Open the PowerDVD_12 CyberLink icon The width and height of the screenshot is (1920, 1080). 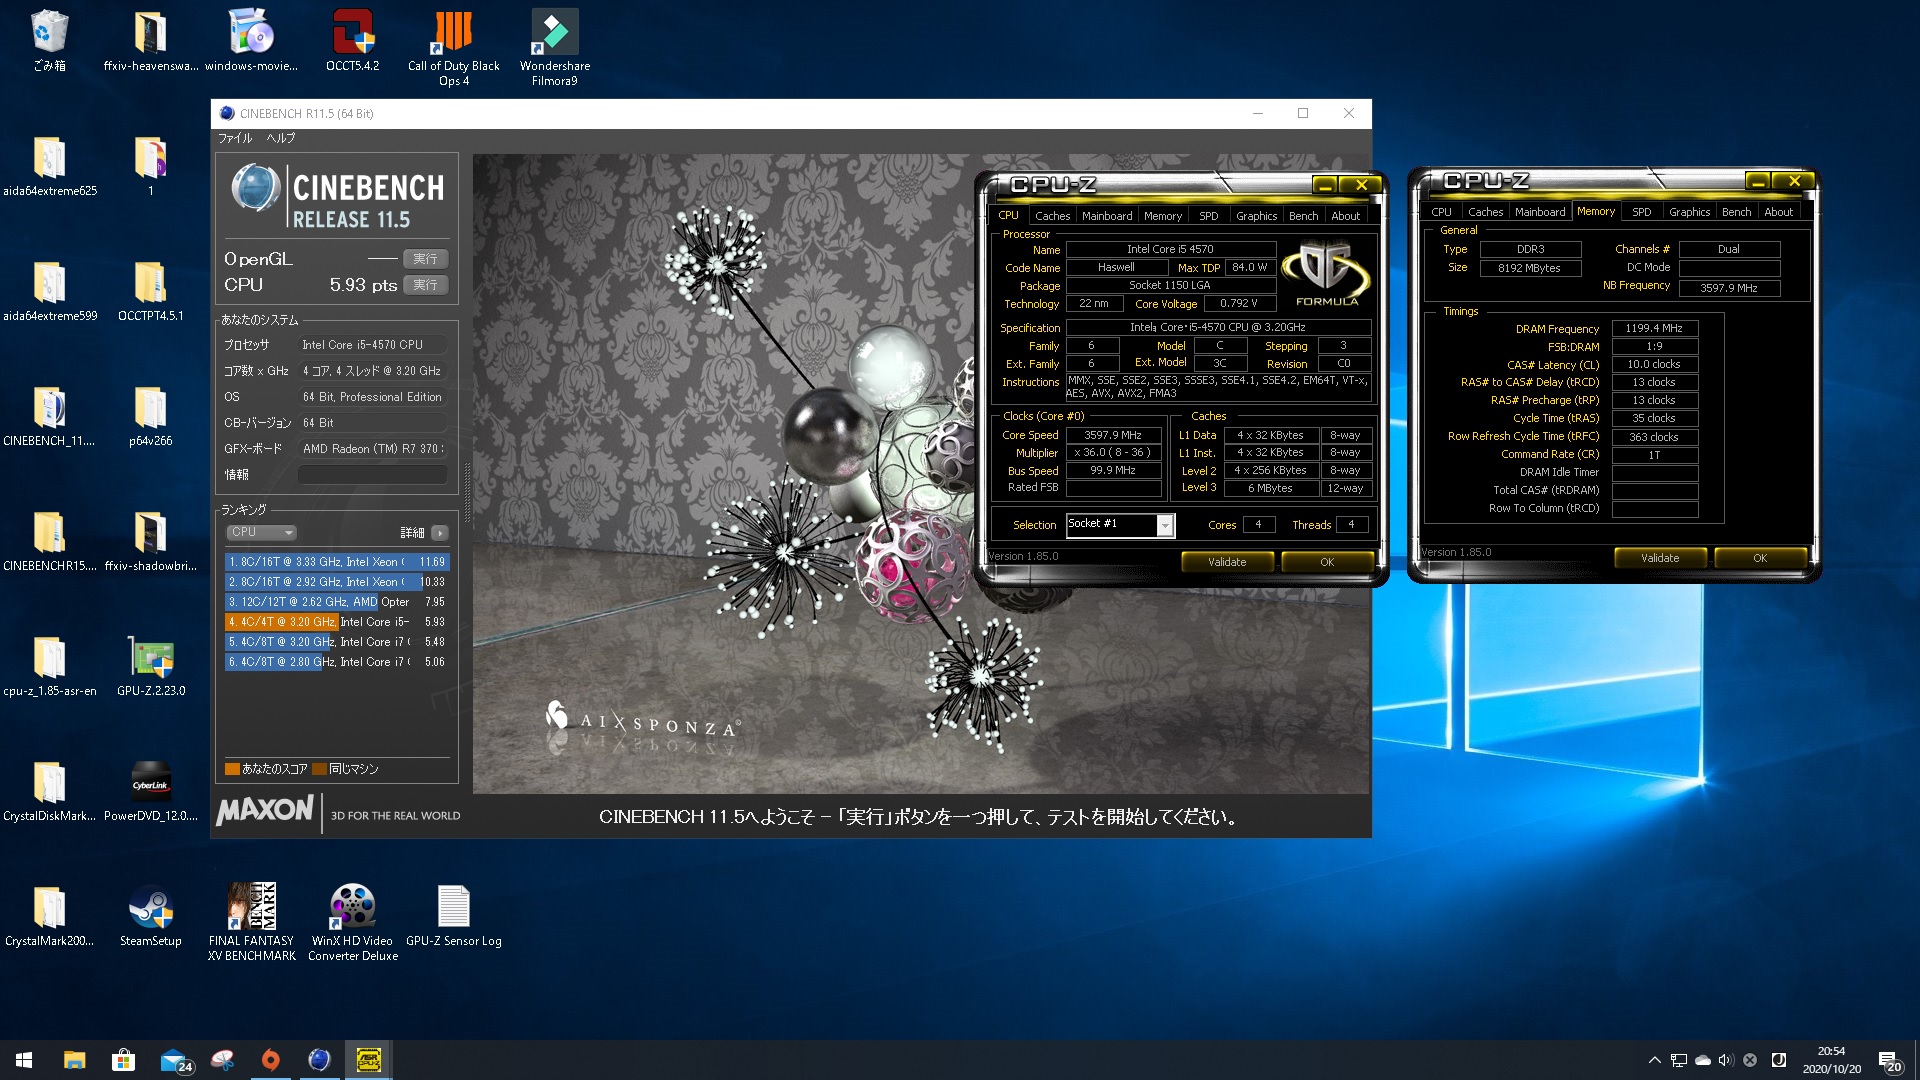150,791
